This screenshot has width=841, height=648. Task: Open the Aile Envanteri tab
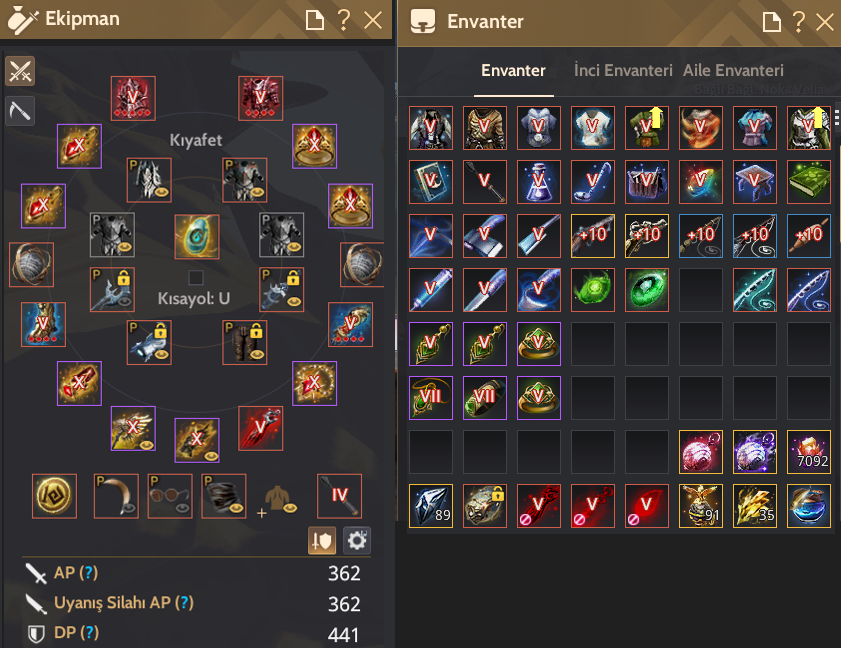pos(733,70)
